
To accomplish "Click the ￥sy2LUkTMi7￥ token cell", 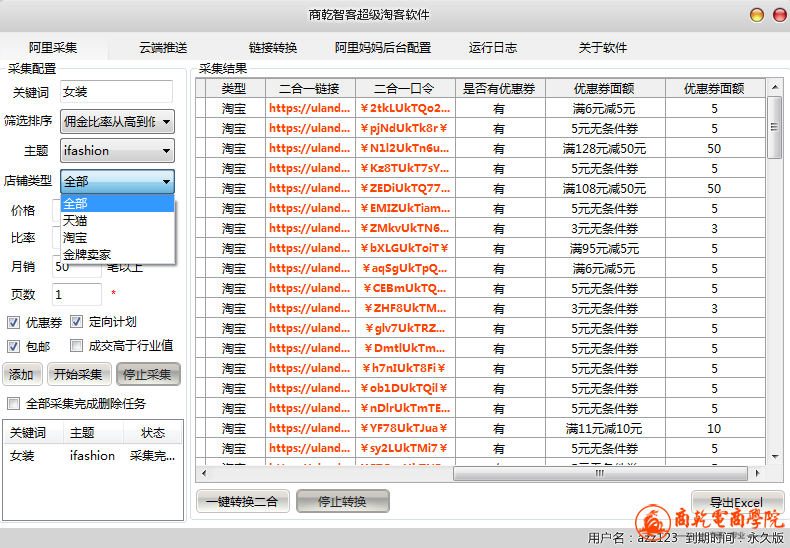I will (405, 448).
